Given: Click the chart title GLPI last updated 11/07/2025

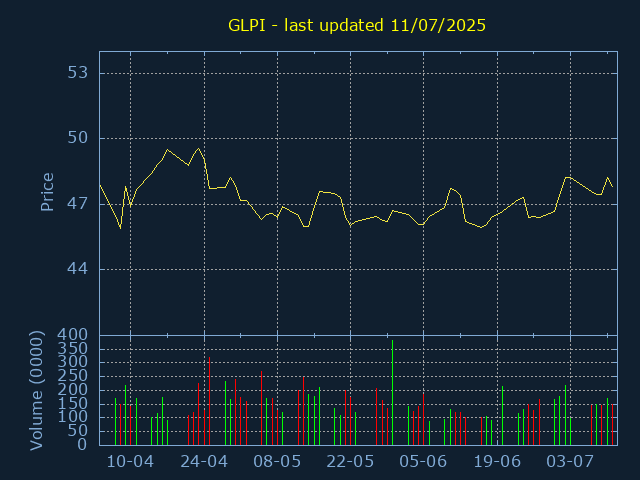Looking at the screenshot, I should (x=357, y=25).
